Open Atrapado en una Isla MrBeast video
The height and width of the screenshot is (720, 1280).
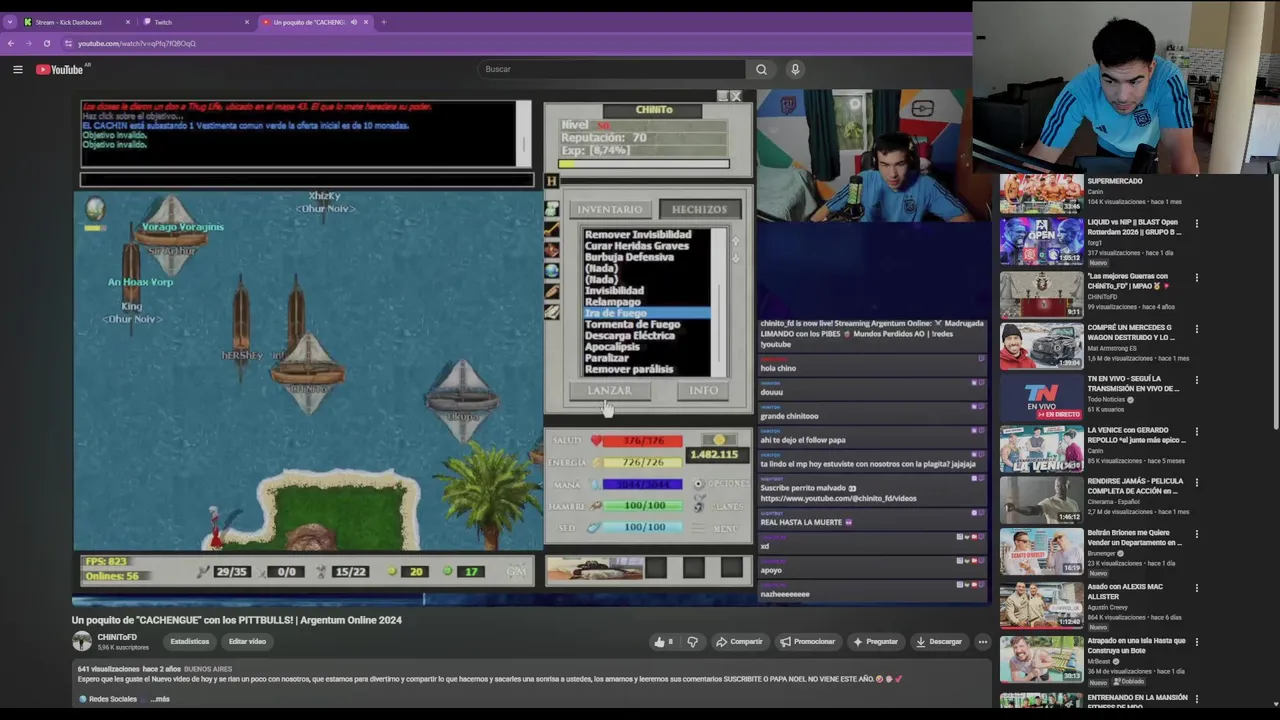tap(1041, 658)
